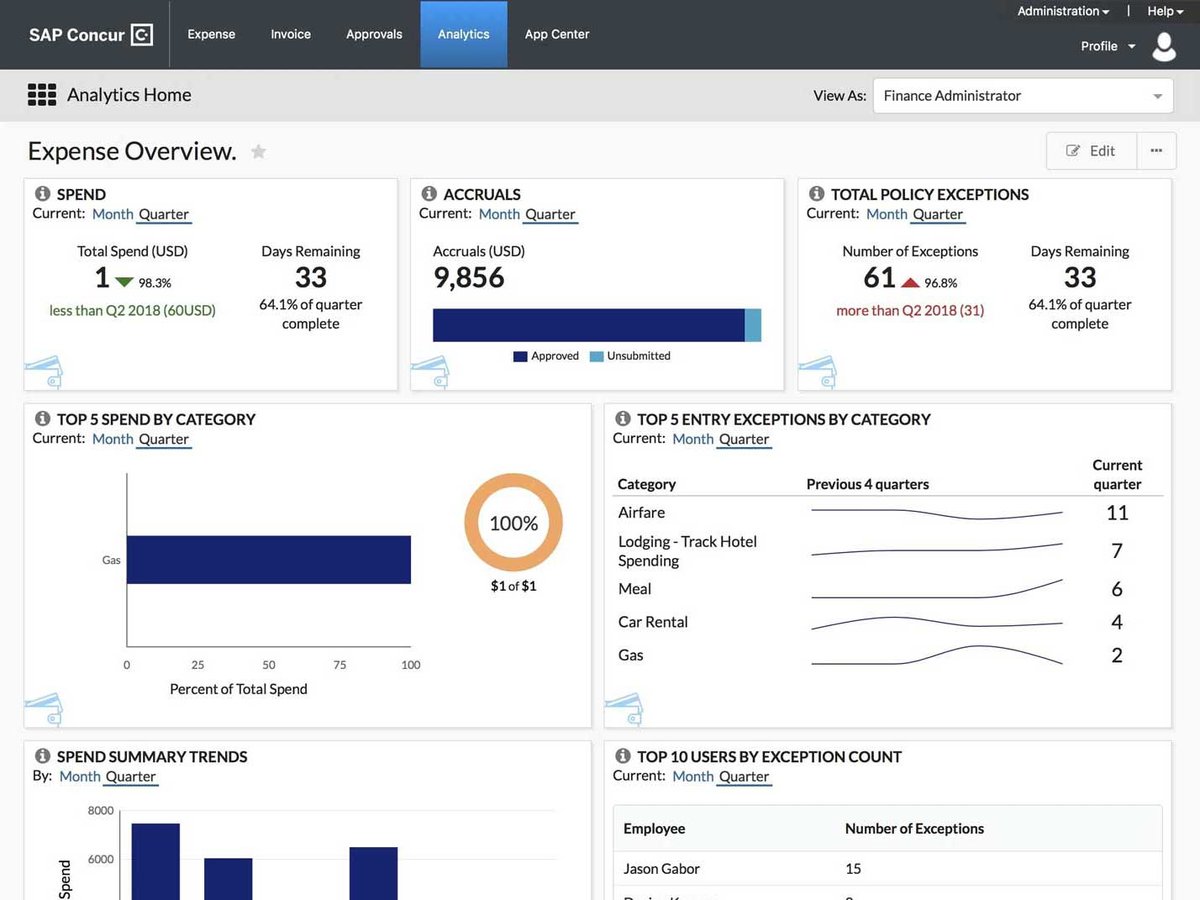The width and height of the screenshot is (1200, 900).
Task: Switch the Spend card to Month view
Action: tap(112, 214)
